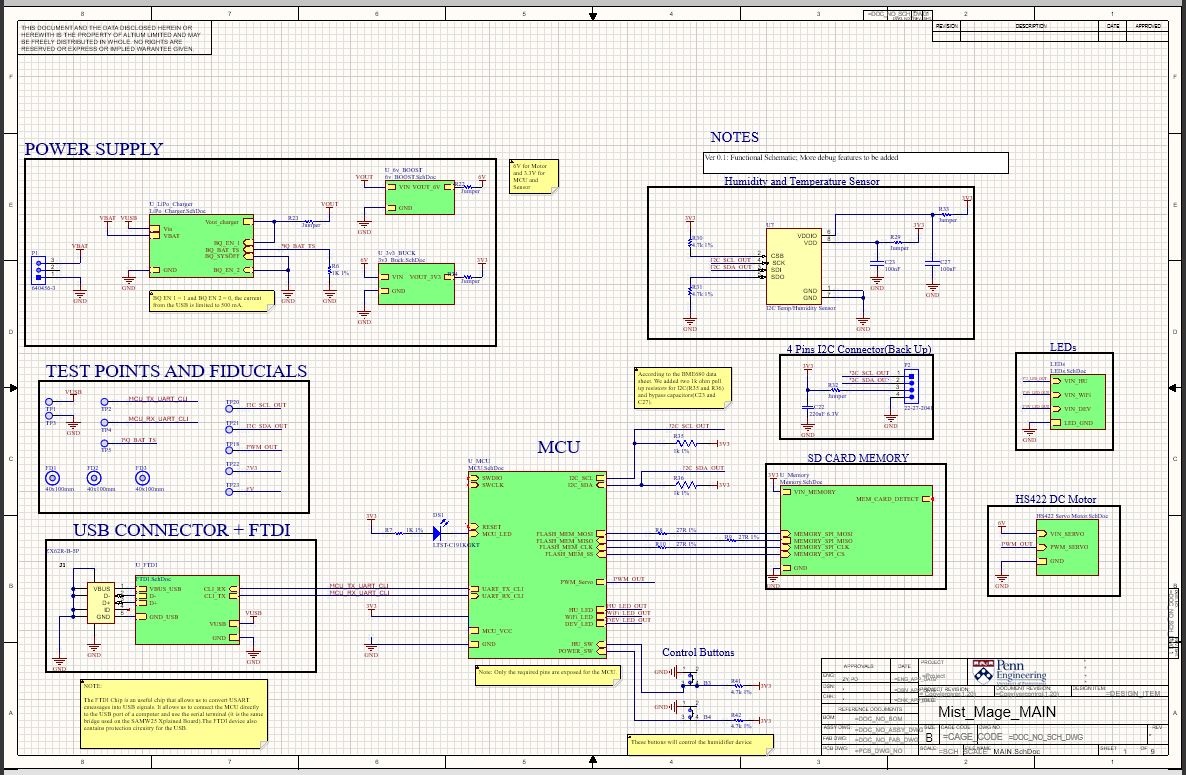Viewport: 1186px width, 775px height.
Task: Click the U_FTDI sheet symbol
Action: 187,610
